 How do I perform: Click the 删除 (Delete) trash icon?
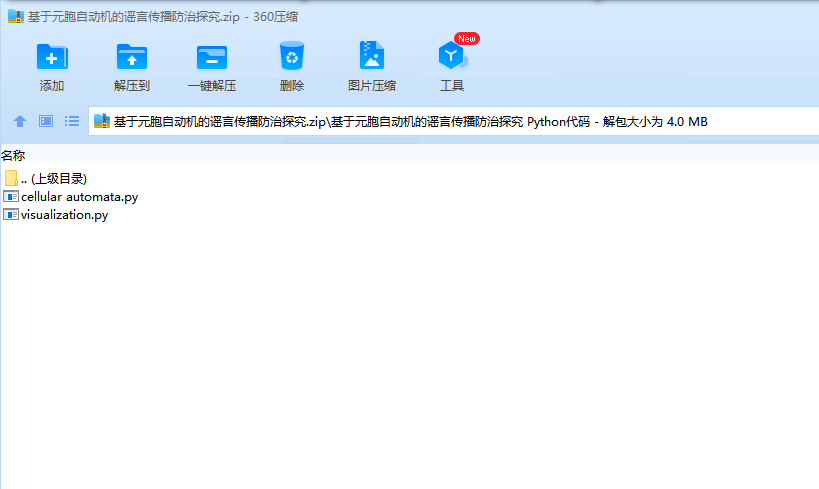(291, 56)
